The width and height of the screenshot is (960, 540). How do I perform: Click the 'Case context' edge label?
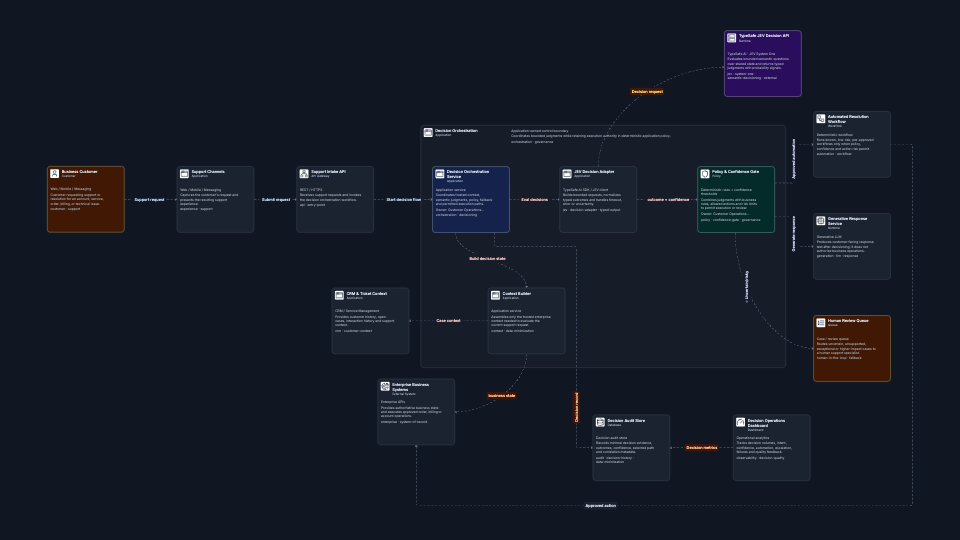click(448, 320)
